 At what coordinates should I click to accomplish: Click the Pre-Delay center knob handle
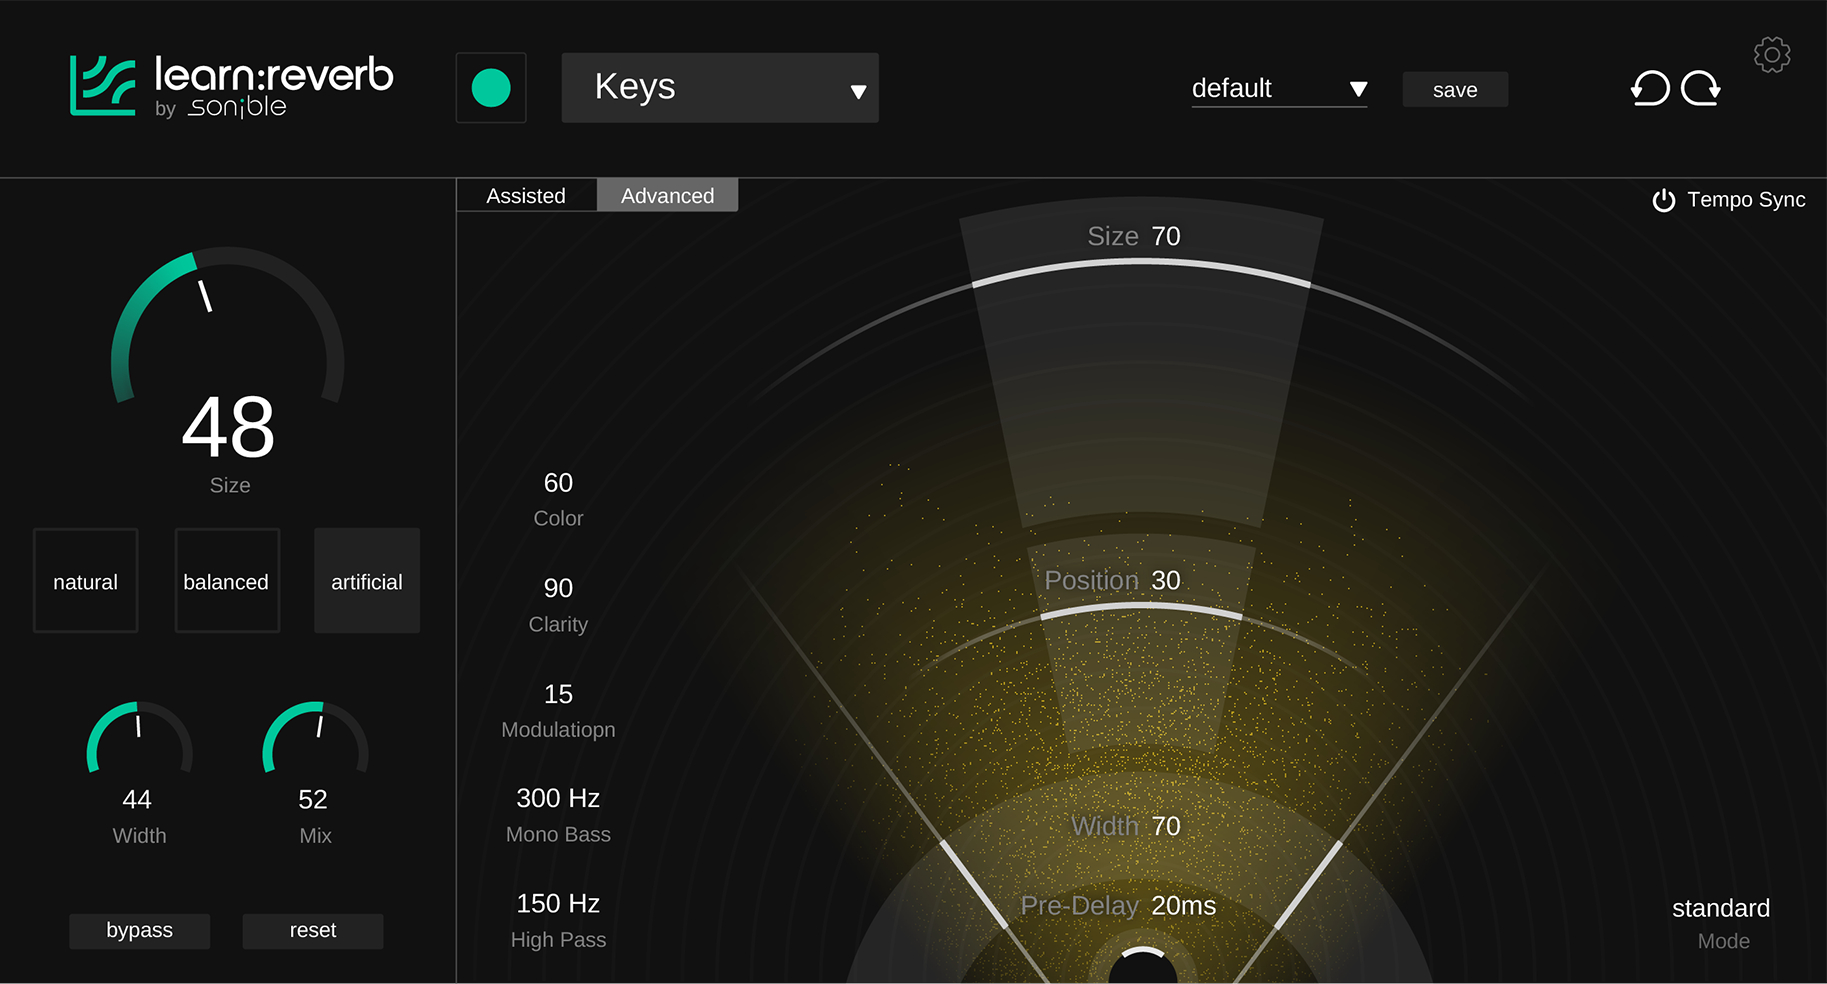pos(1142,964)
